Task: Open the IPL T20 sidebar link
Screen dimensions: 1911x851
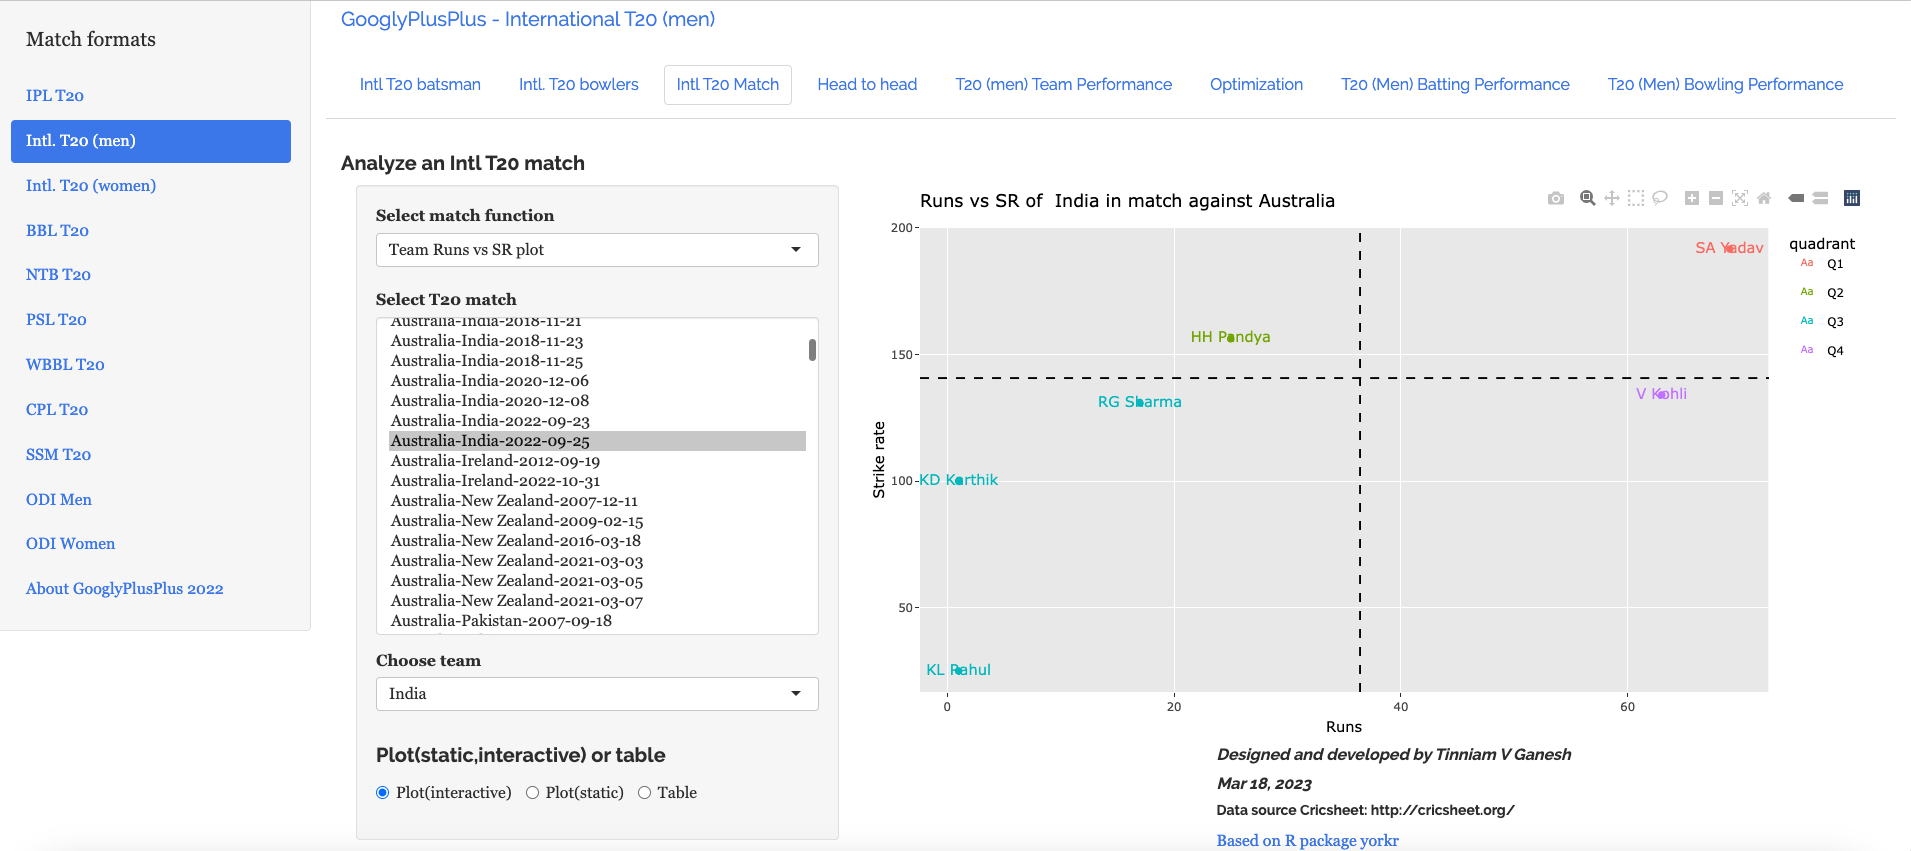Action: click(55, 96)
